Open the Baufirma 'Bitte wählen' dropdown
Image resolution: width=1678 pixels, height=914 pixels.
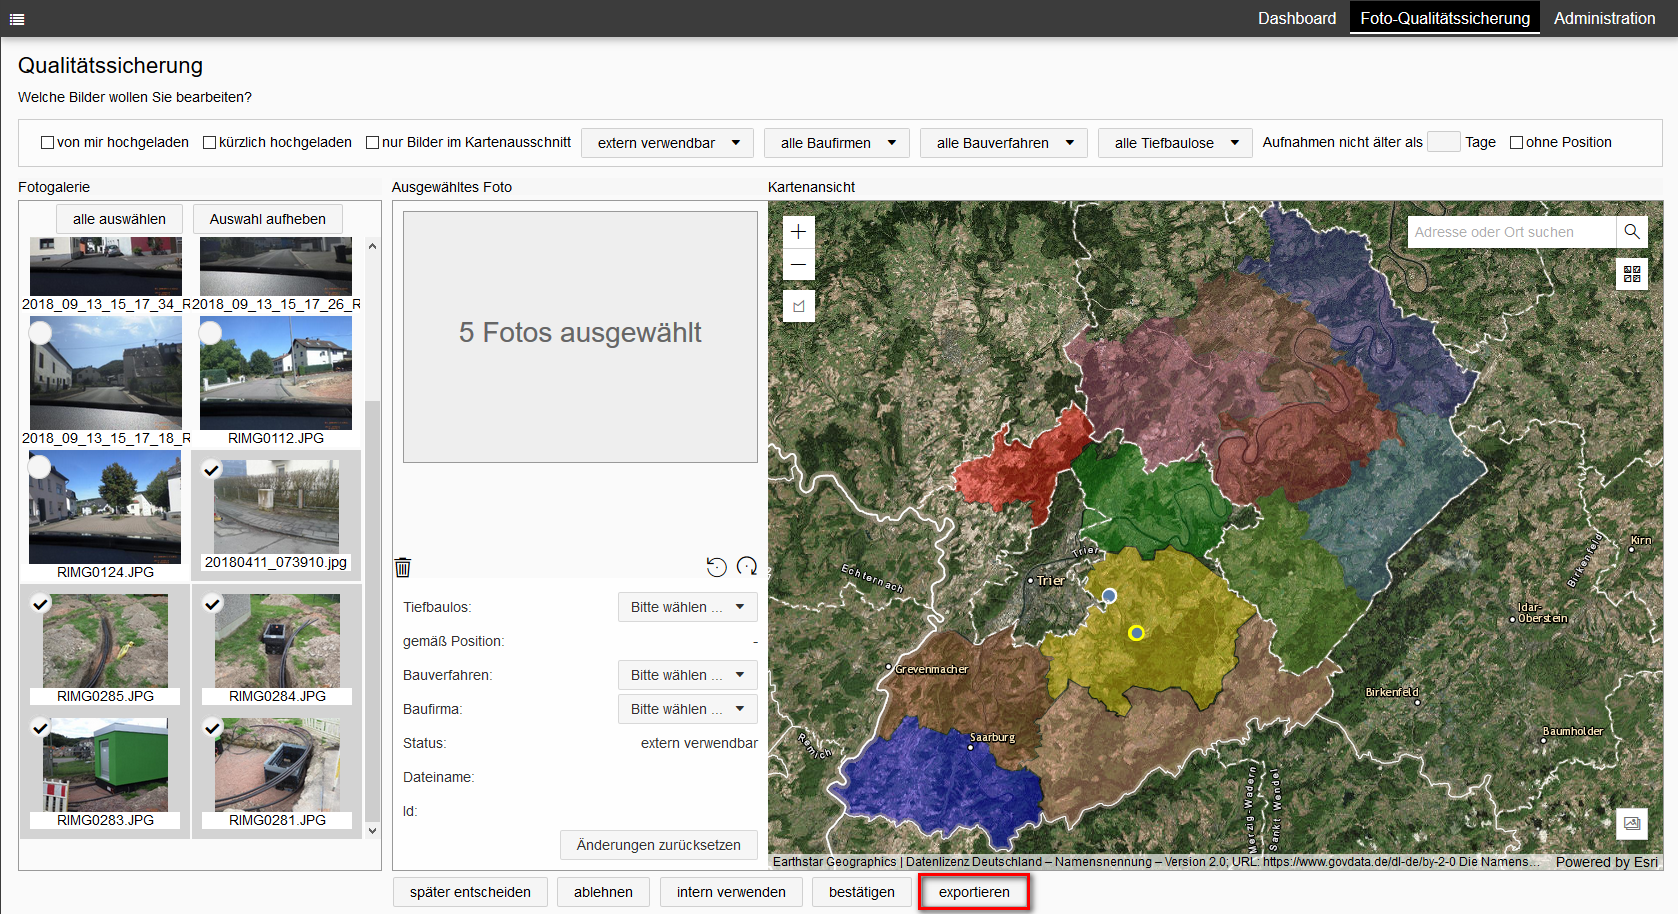click(x=688, y=709)
